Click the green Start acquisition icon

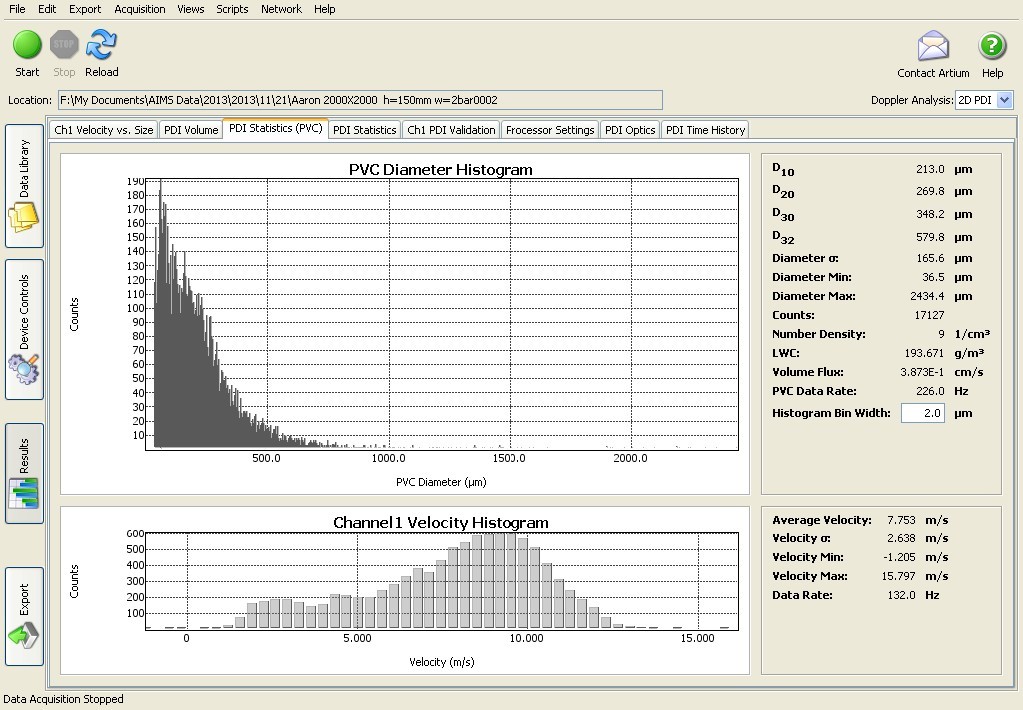(x=27, y=45)
